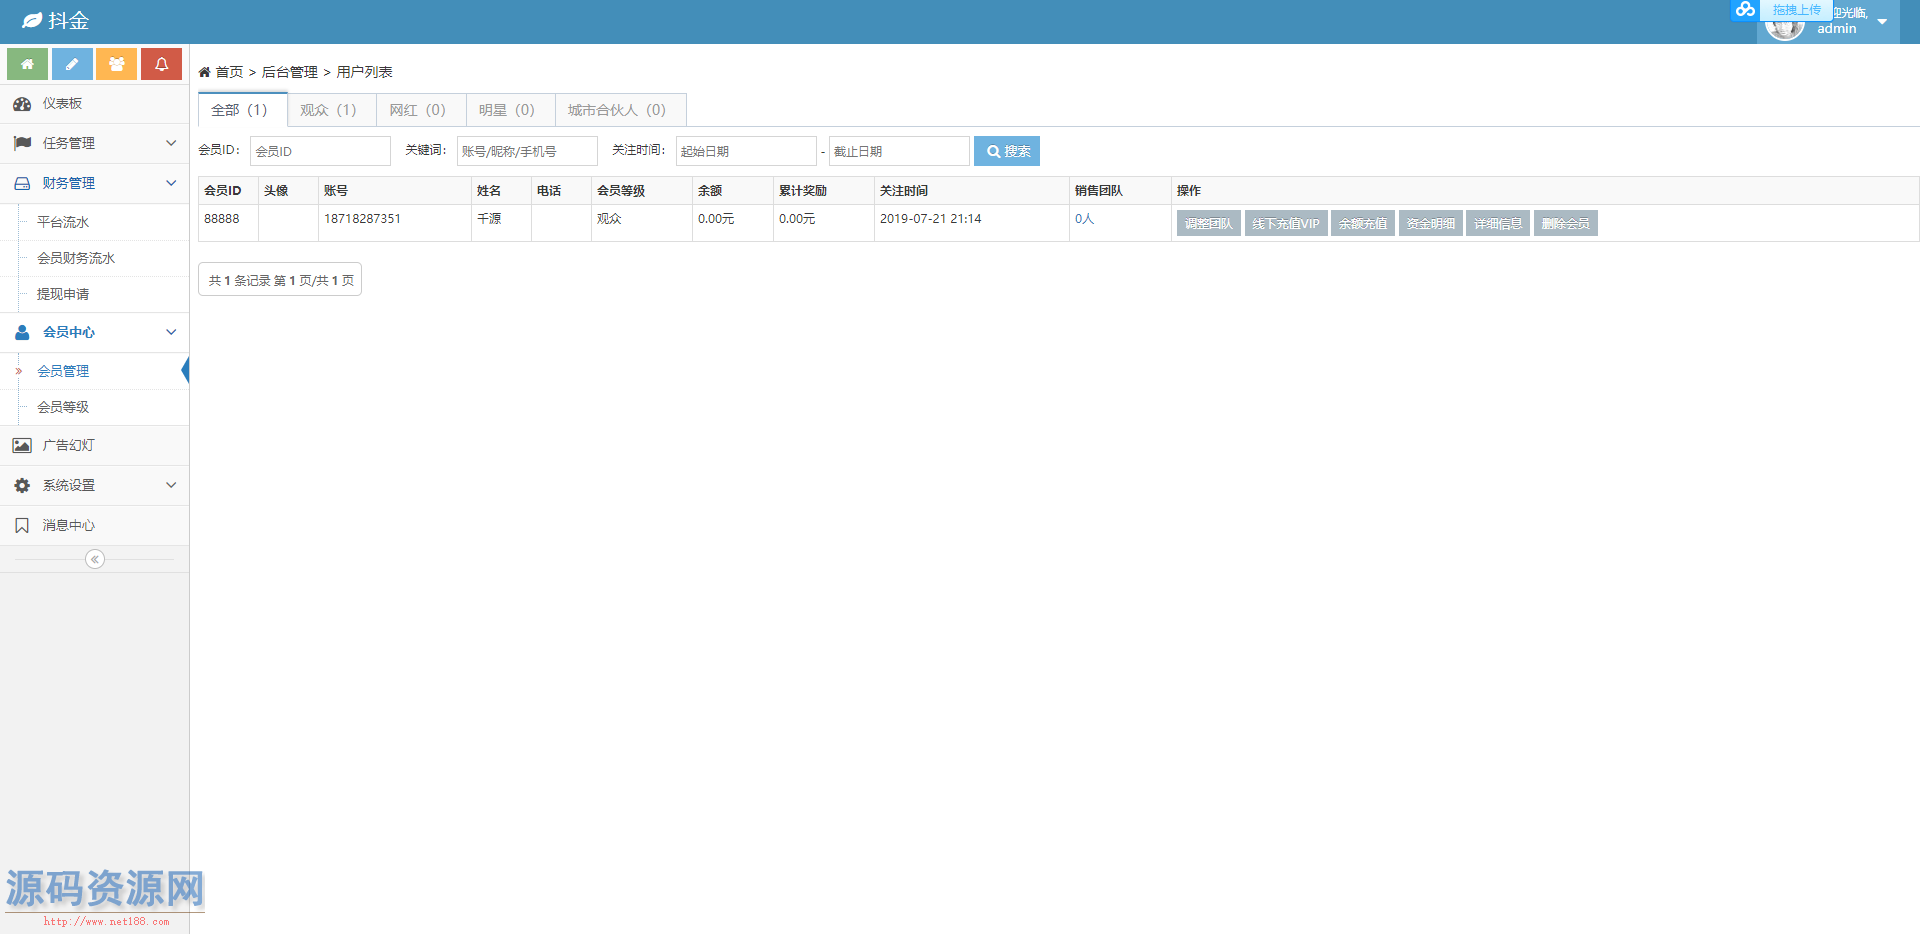The image size is (1920, 934).
Task: Switch to the 观众 (1) tab
Action: point(328,110)
